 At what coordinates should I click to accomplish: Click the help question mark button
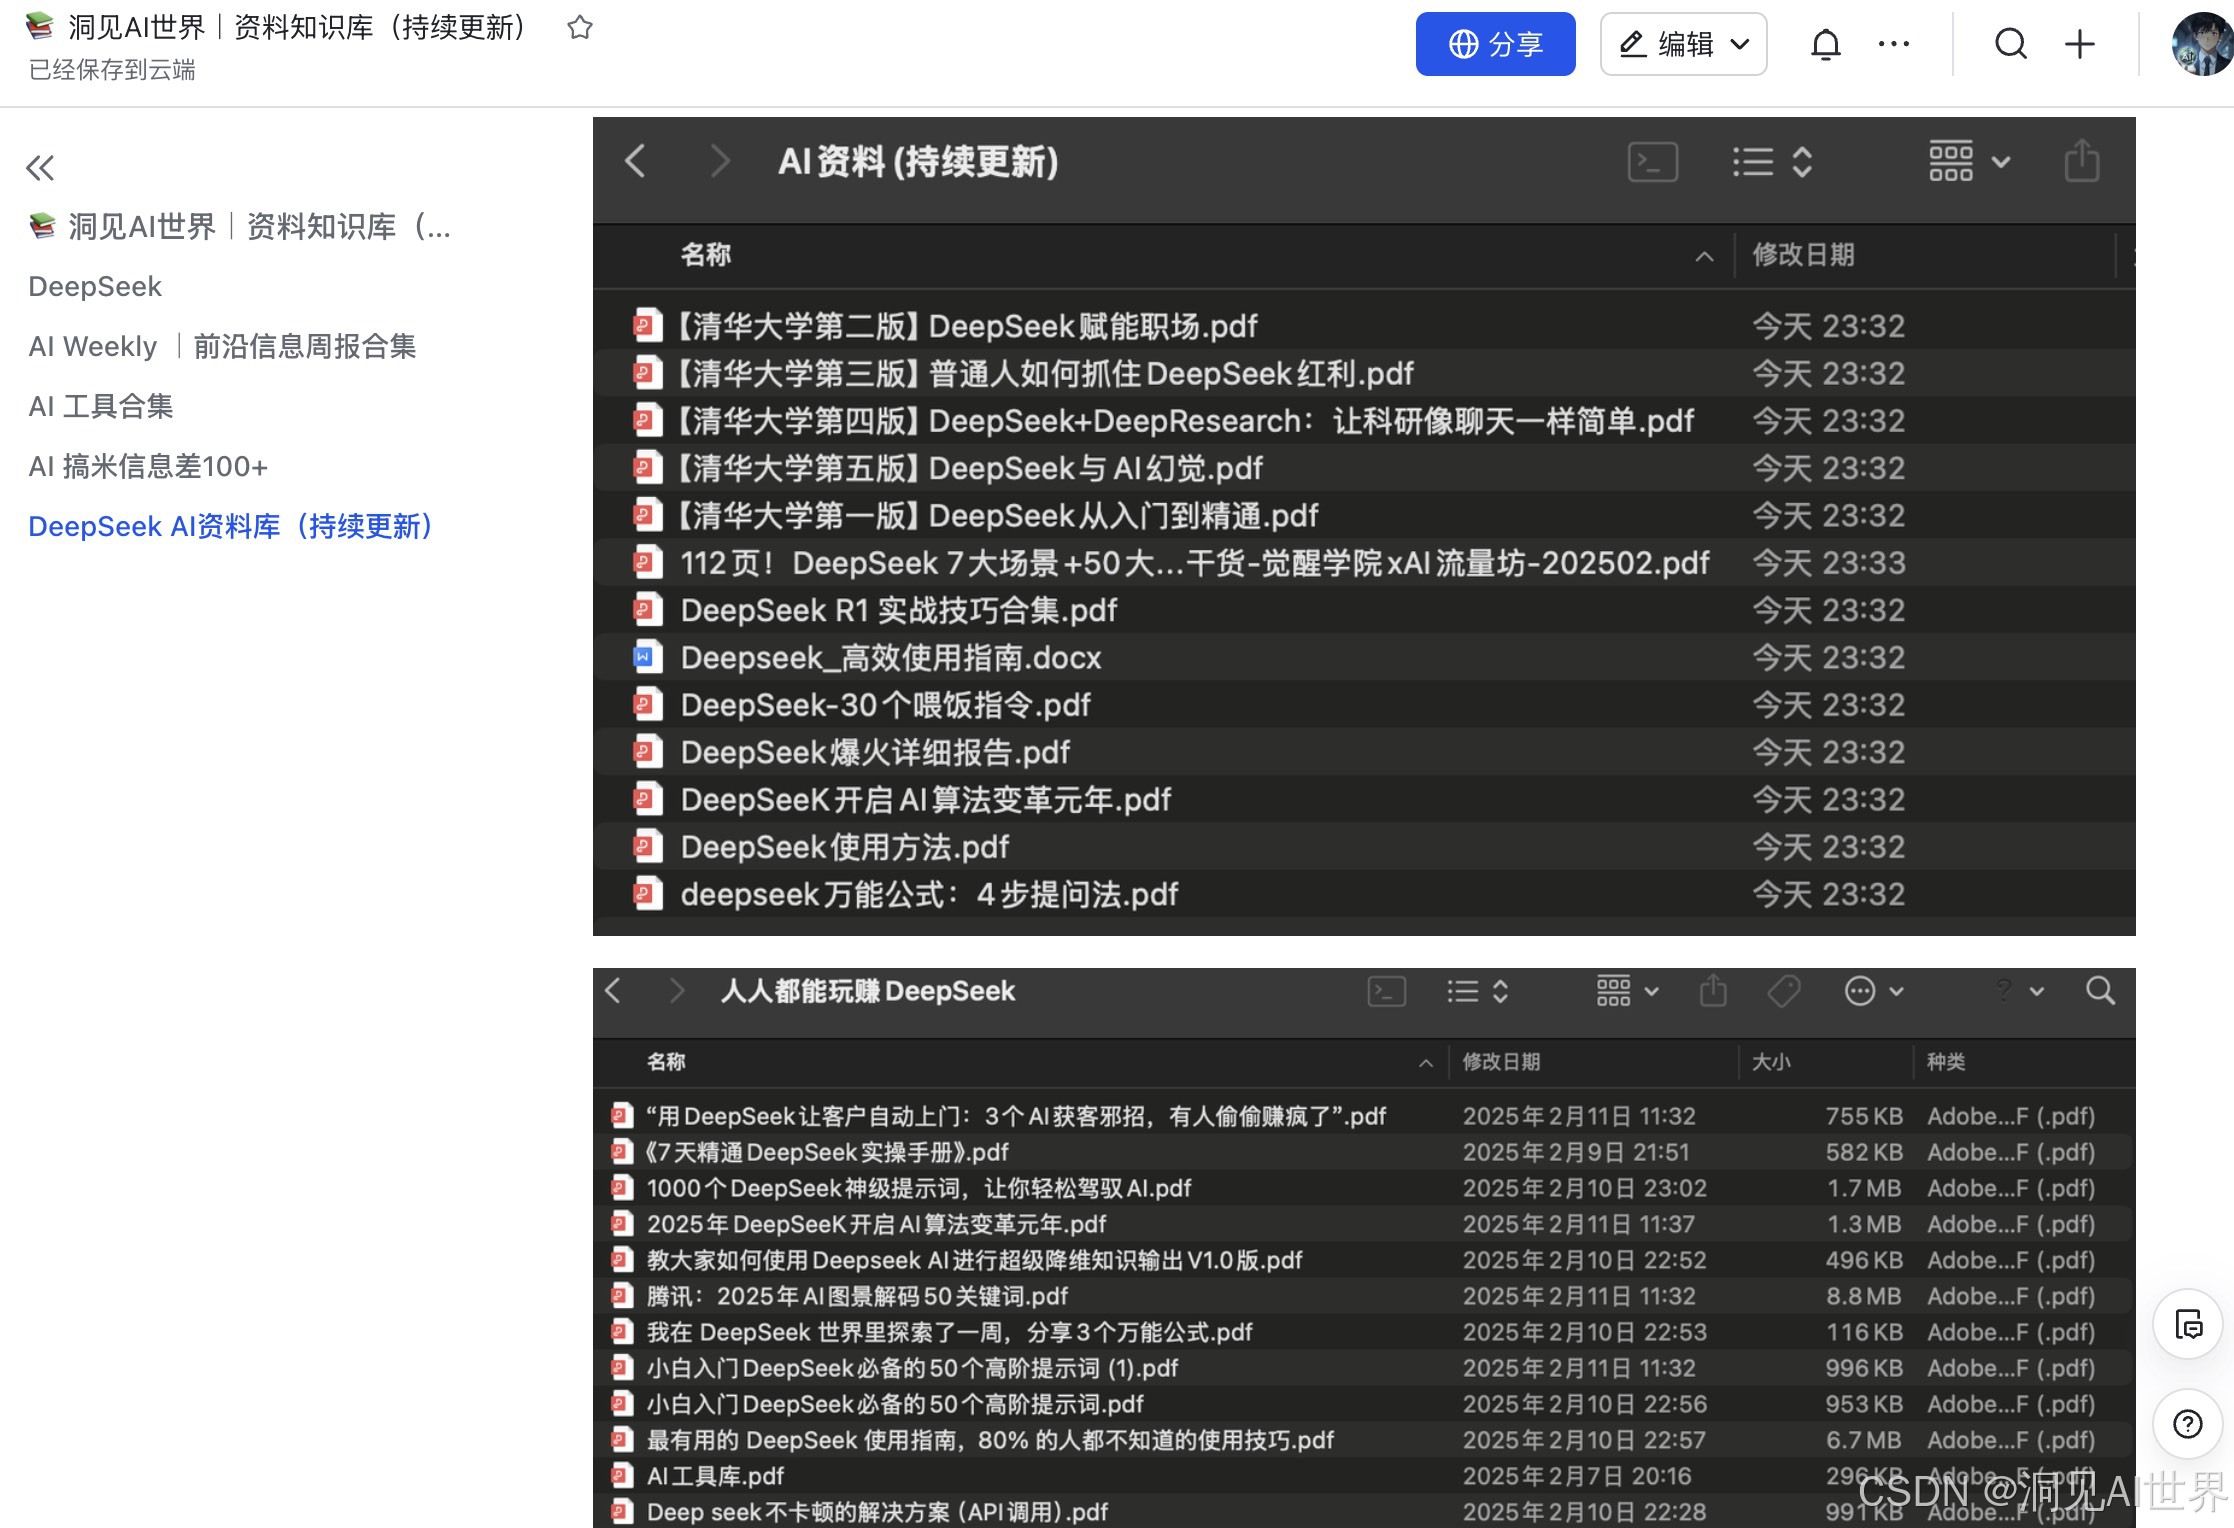click(x=2188, y=1423)
